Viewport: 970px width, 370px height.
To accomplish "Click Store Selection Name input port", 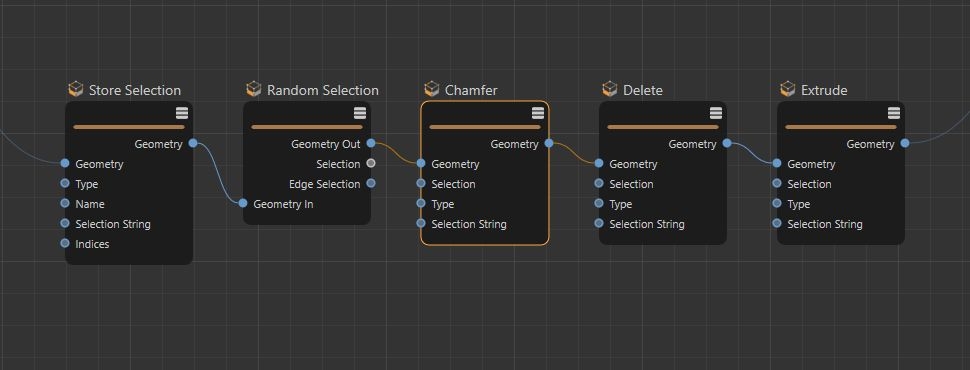I will 65,203.
